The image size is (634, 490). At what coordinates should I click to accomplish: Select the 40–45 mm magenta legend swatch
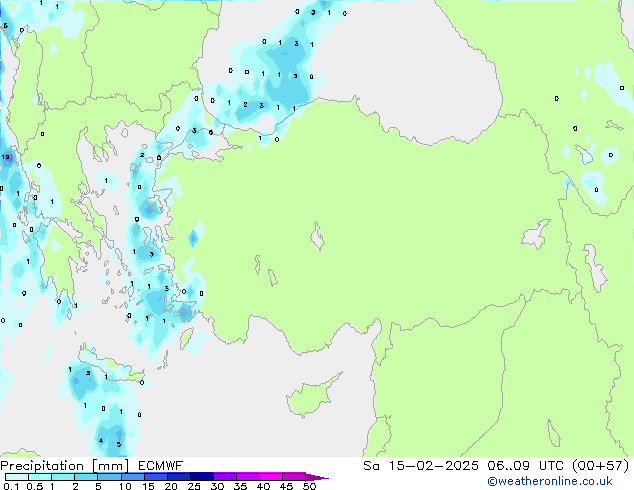point(271,477)
